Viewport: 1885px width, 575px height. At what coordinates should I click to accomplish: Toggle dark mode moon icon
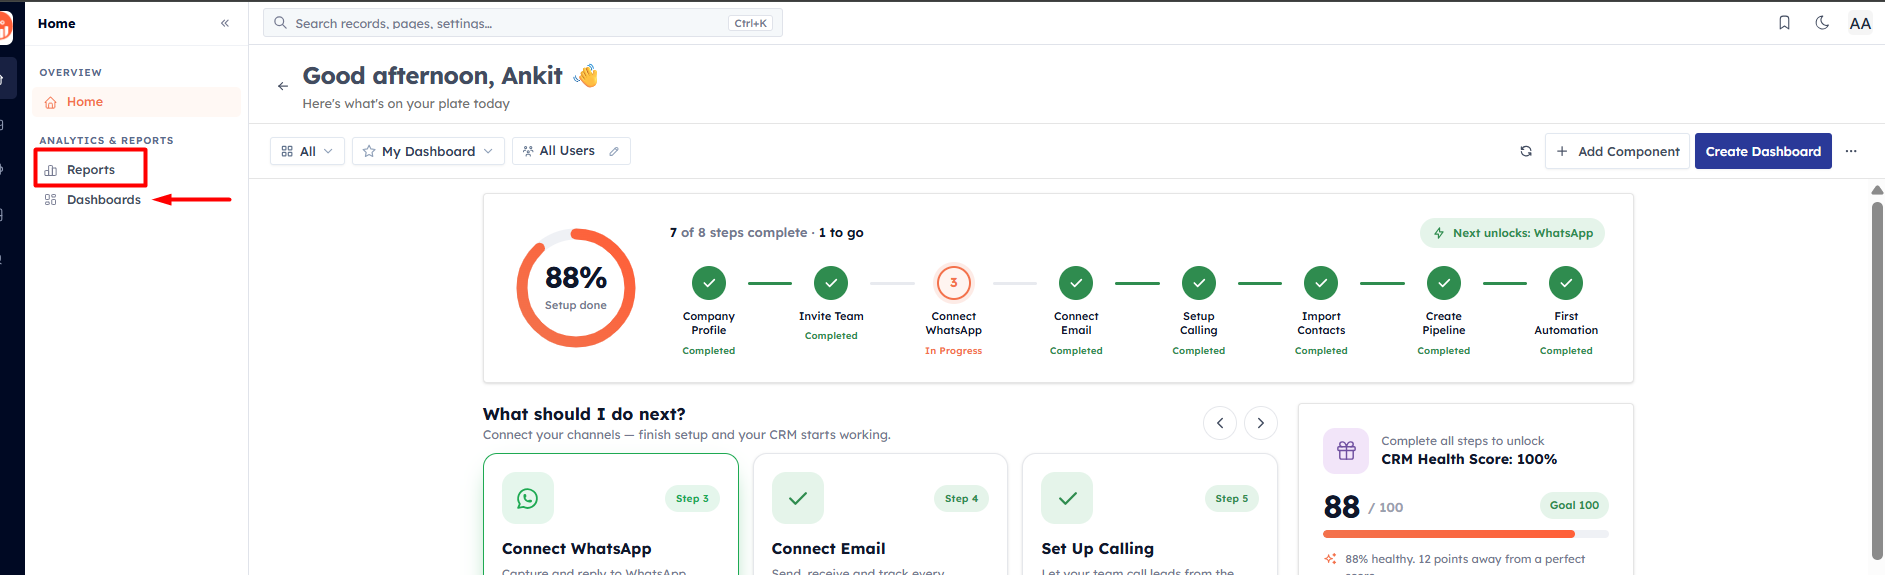1822,23
